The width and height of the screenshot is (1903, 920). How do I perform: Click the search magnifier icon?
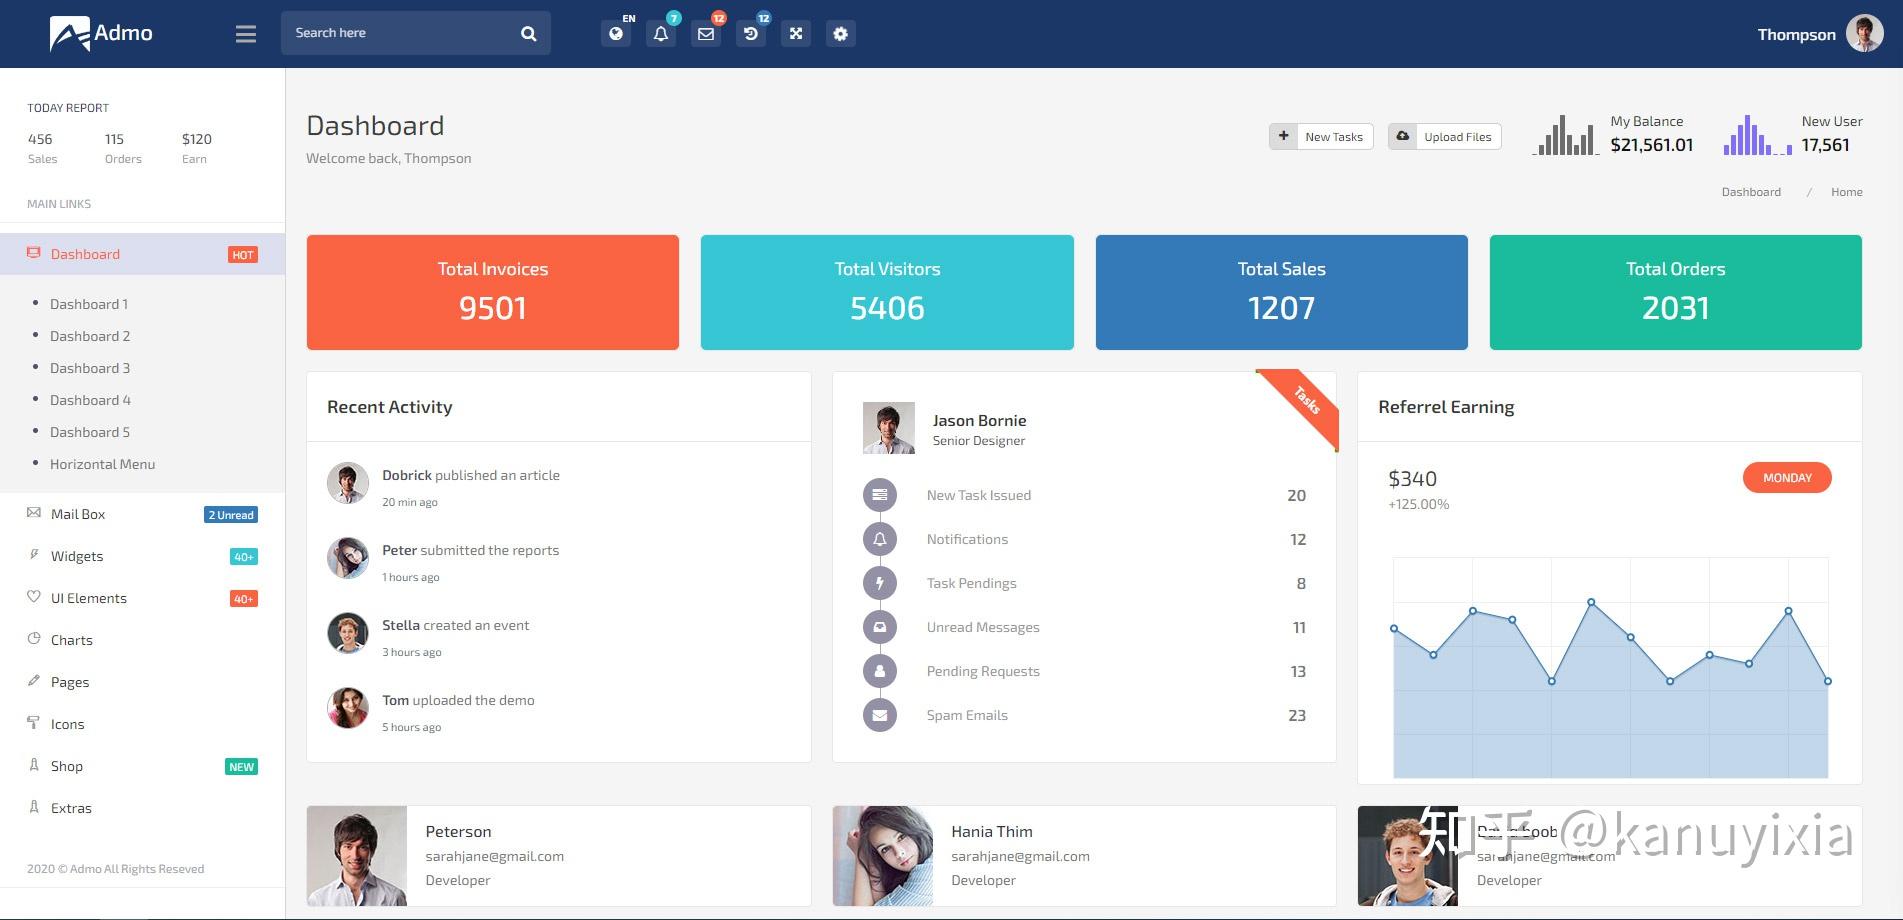(529, 34)
